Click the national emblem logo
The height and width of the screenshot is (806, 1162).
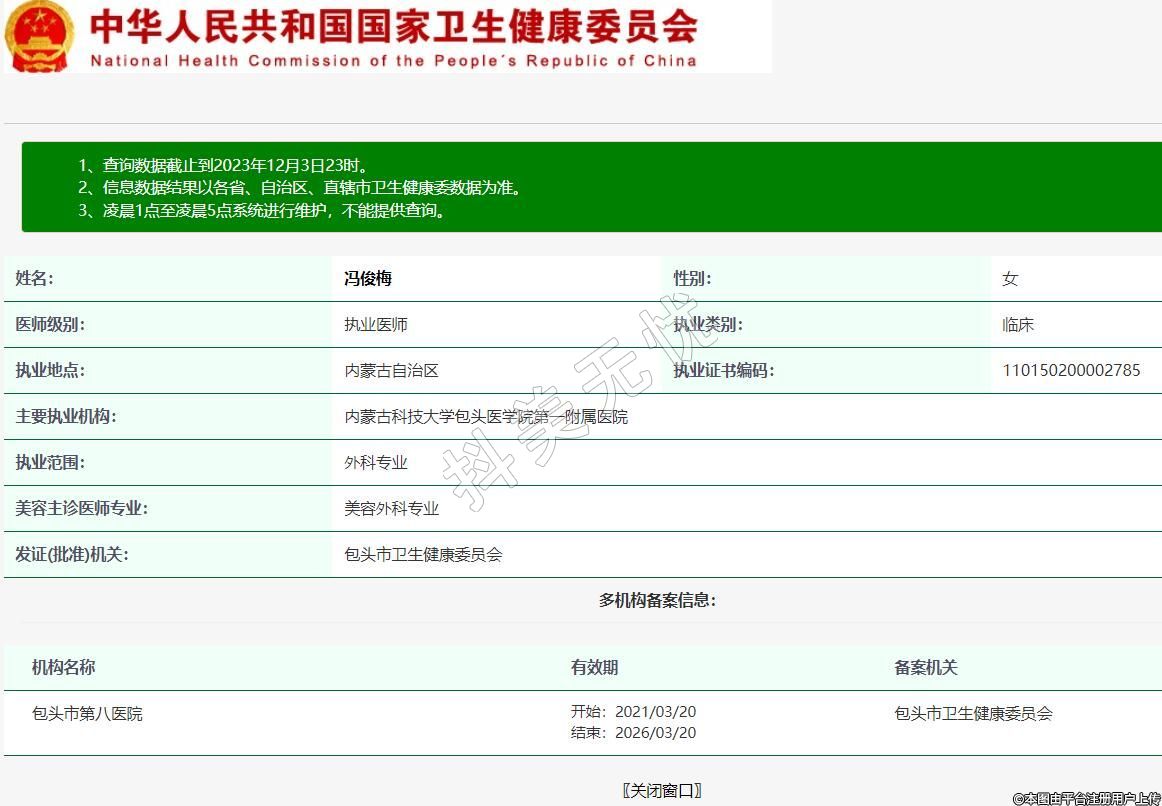coord(40,36)
